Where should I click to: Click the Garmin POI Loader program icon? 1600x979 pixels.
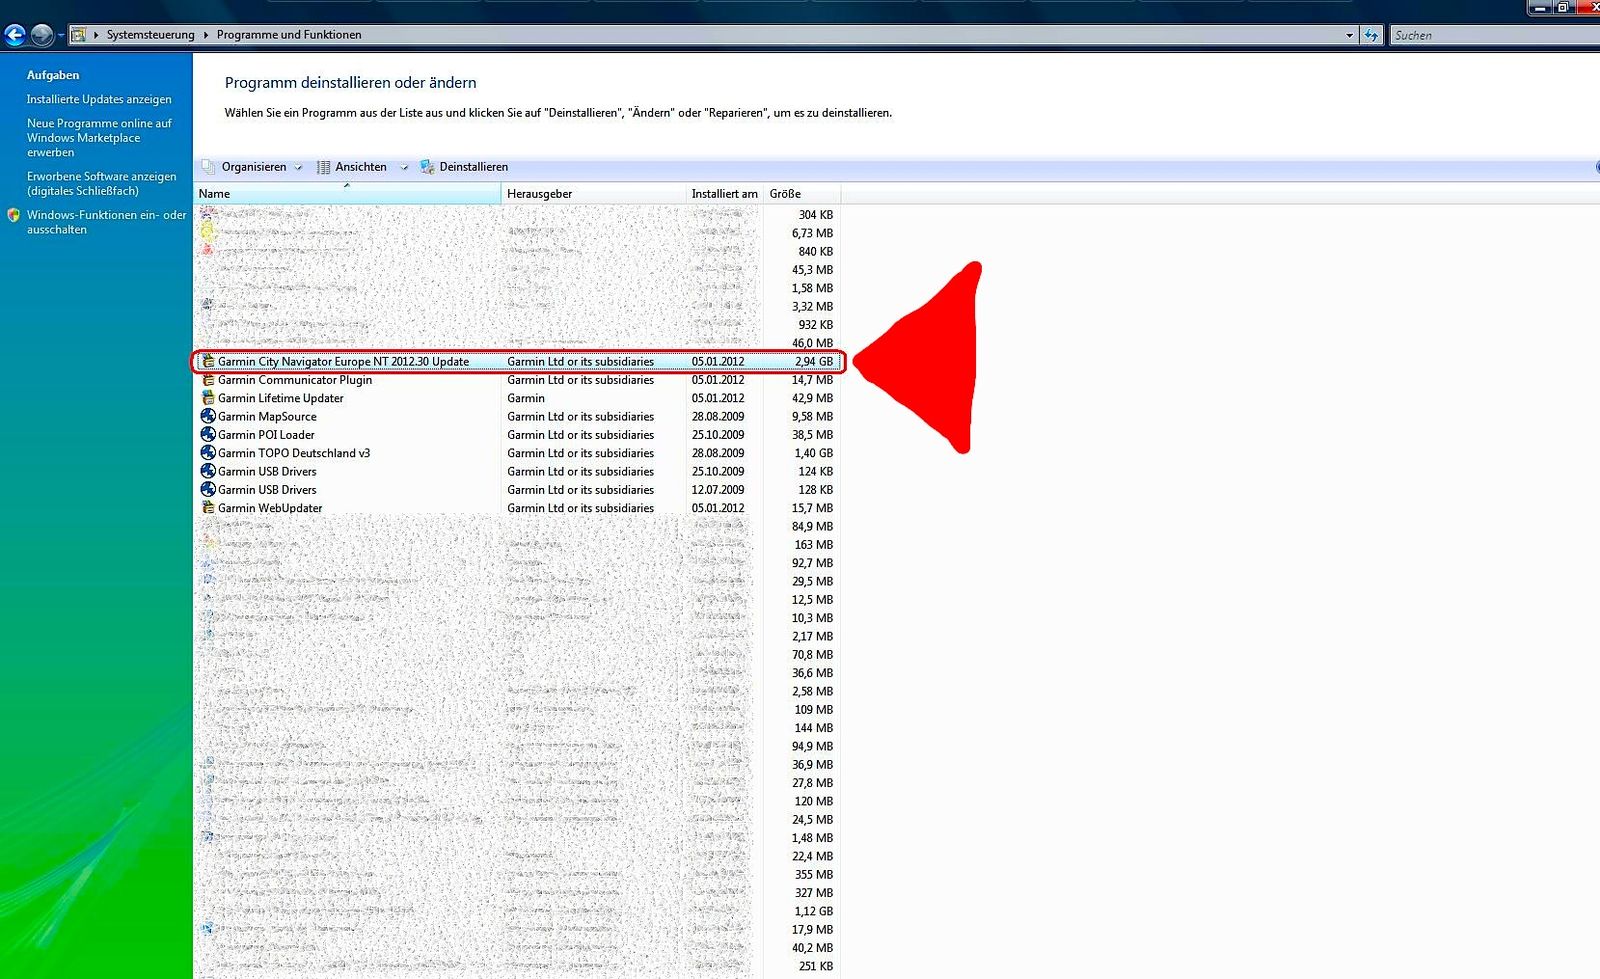coord(208,434)
